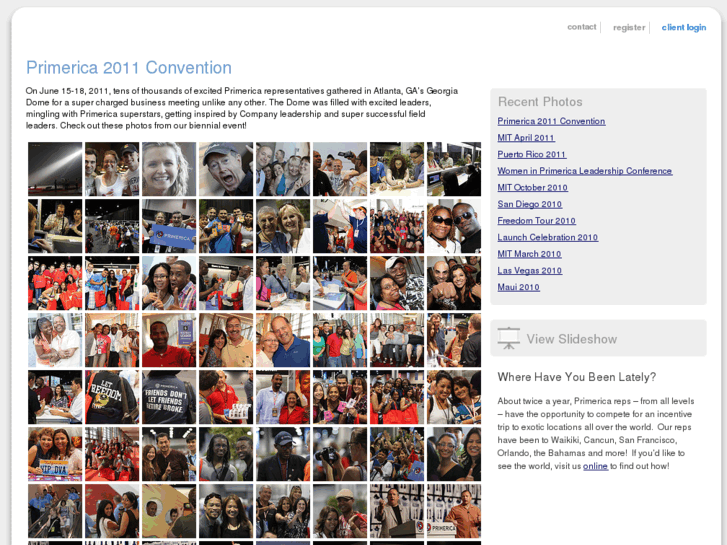This screenshot has height=545, width=727.
Task: Open thumbnail of group in red shirts
Action: (x=55, y=283)
